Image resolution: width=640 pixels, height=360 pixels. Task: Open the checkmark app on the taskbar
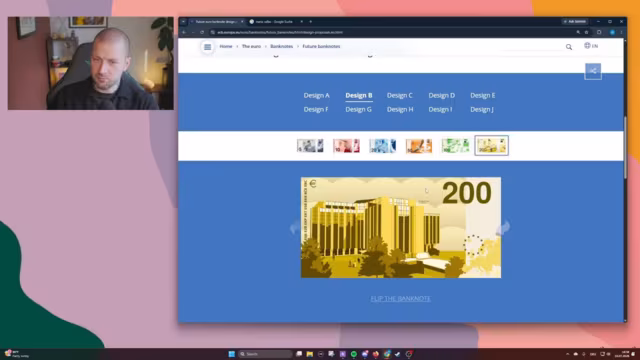coord(398,354)
